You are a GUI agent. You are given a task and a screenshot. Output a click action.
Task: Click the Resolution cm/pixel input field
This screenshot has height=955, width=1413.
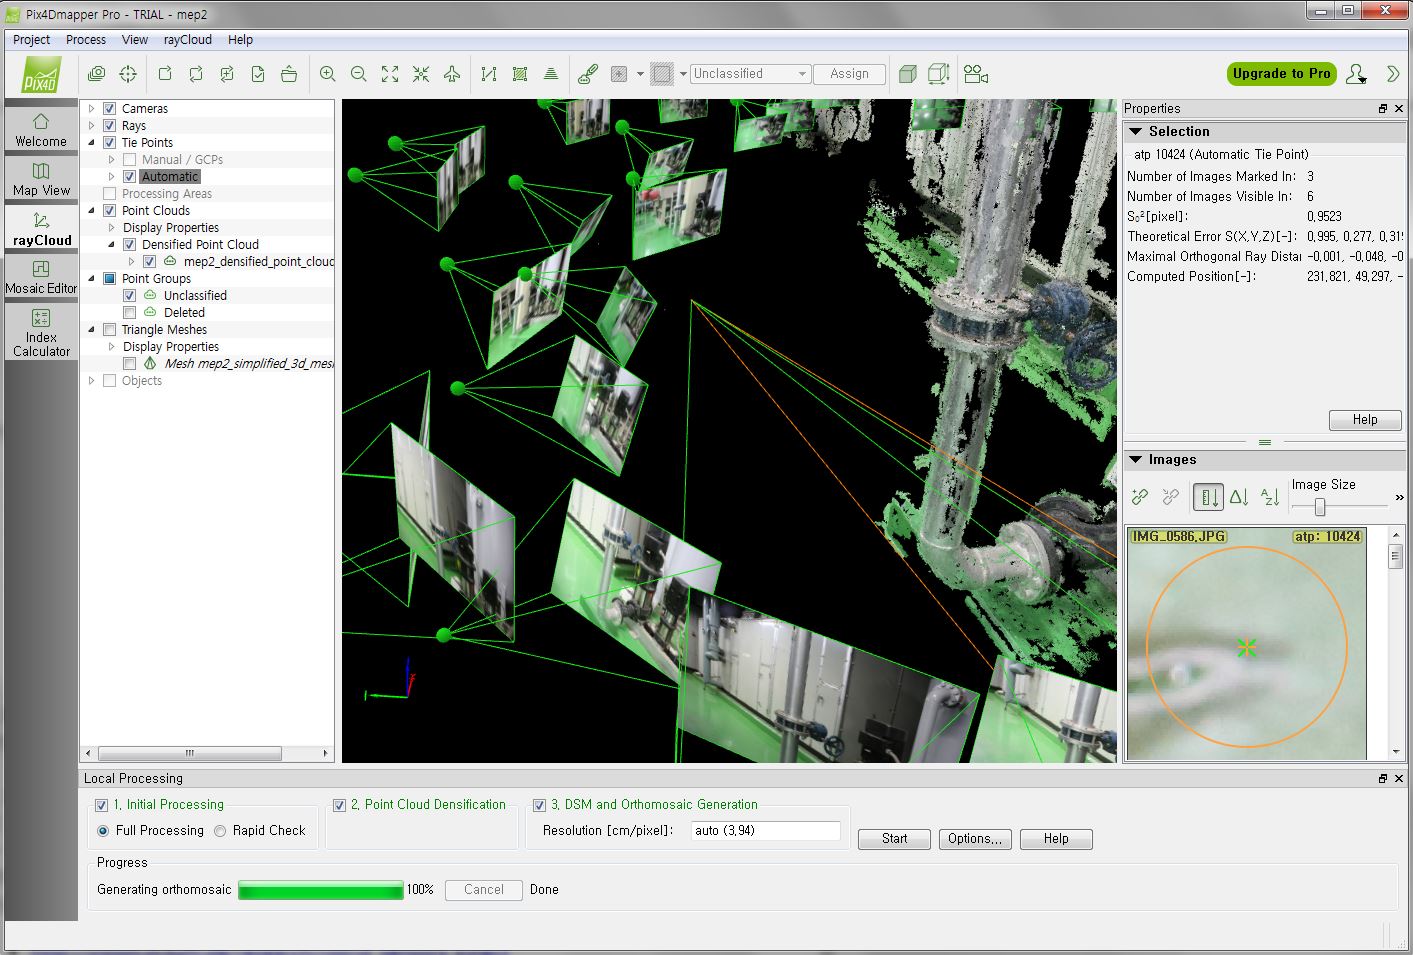[765, 831]
